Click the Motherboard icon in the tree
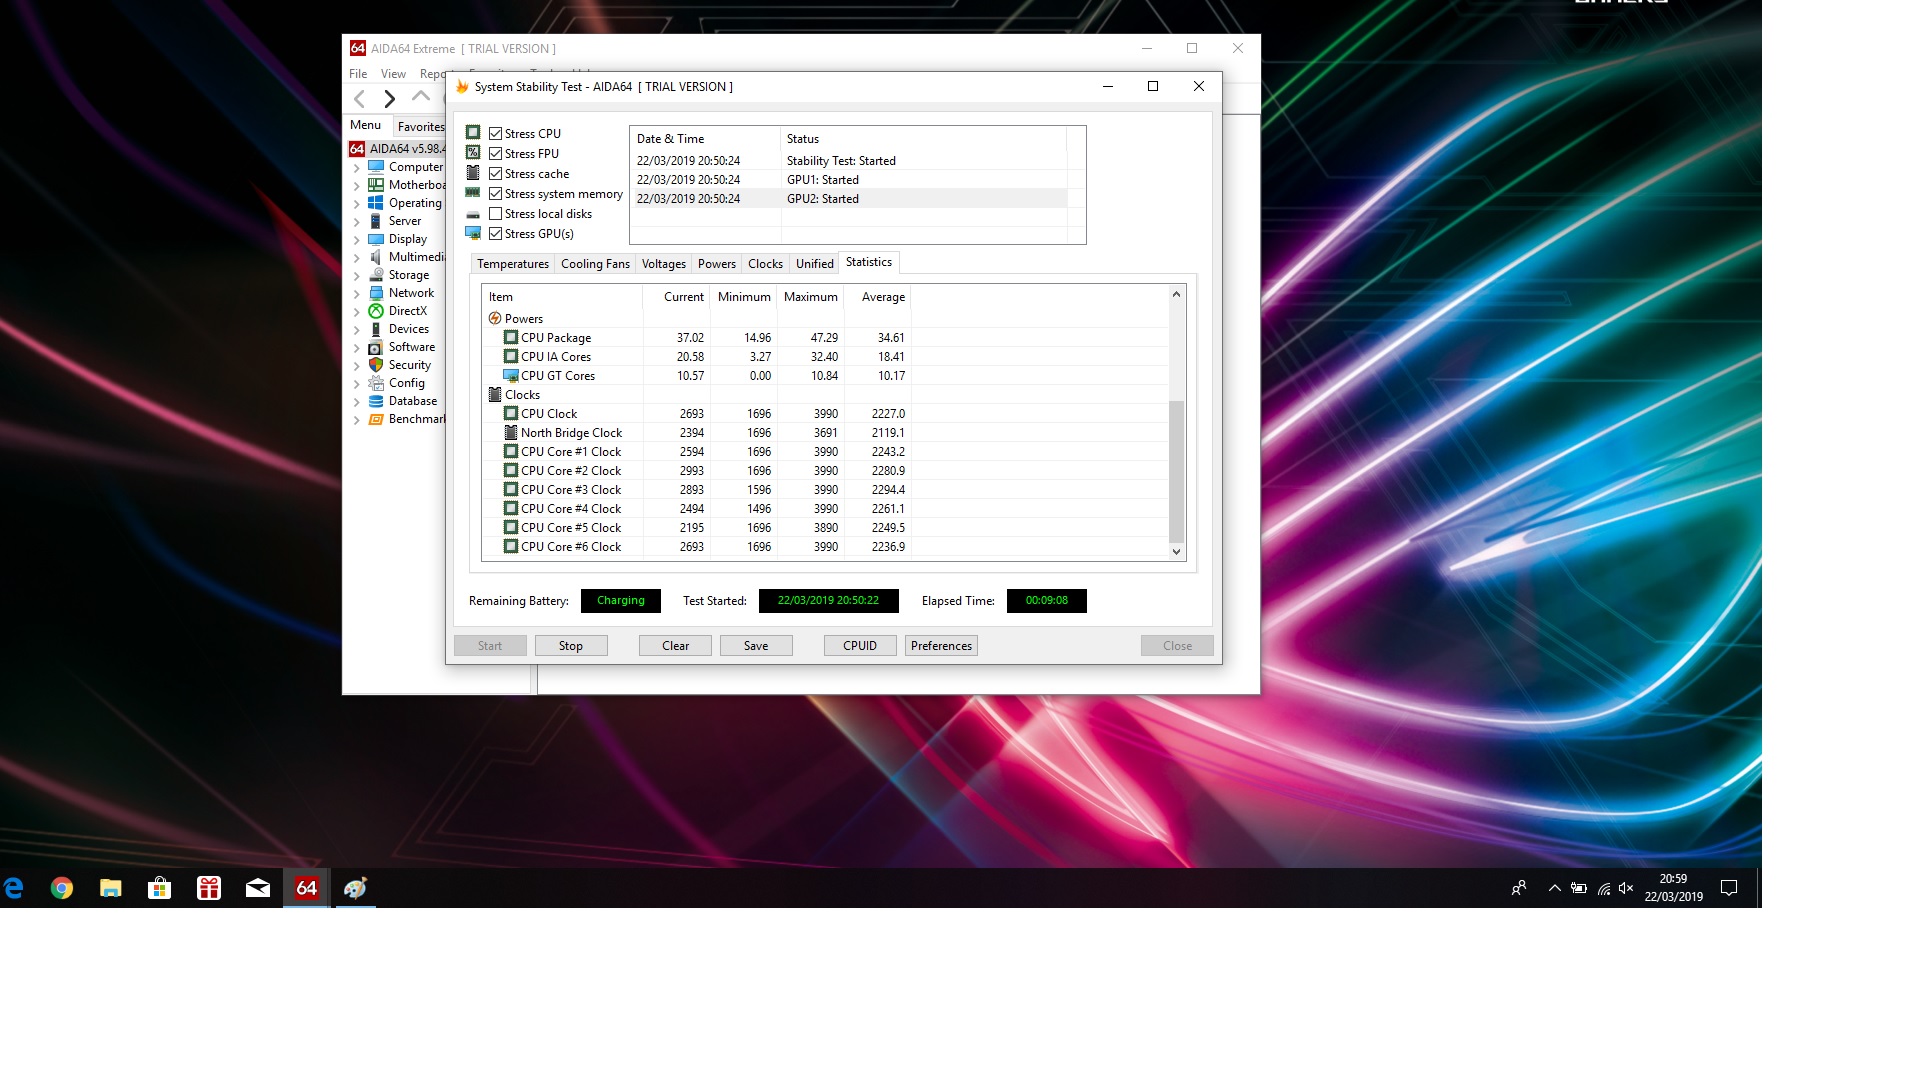1920x1080 pixels. 376,185
